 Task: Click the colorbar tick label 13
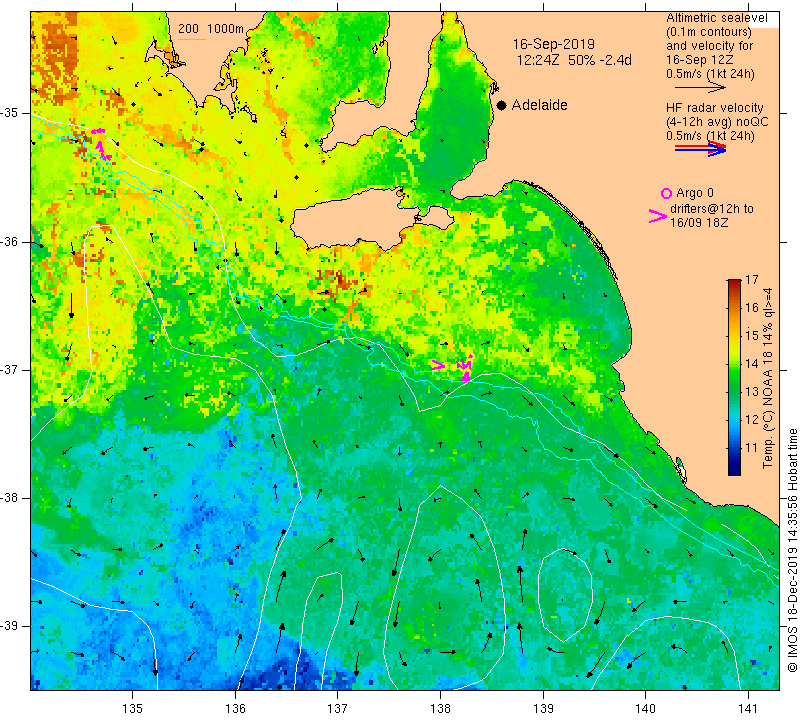752,392
